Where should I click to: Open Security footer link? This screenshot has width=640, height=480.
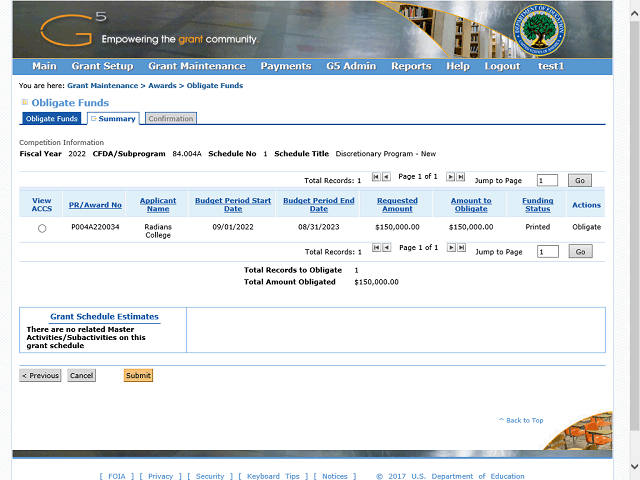[210, 476]
